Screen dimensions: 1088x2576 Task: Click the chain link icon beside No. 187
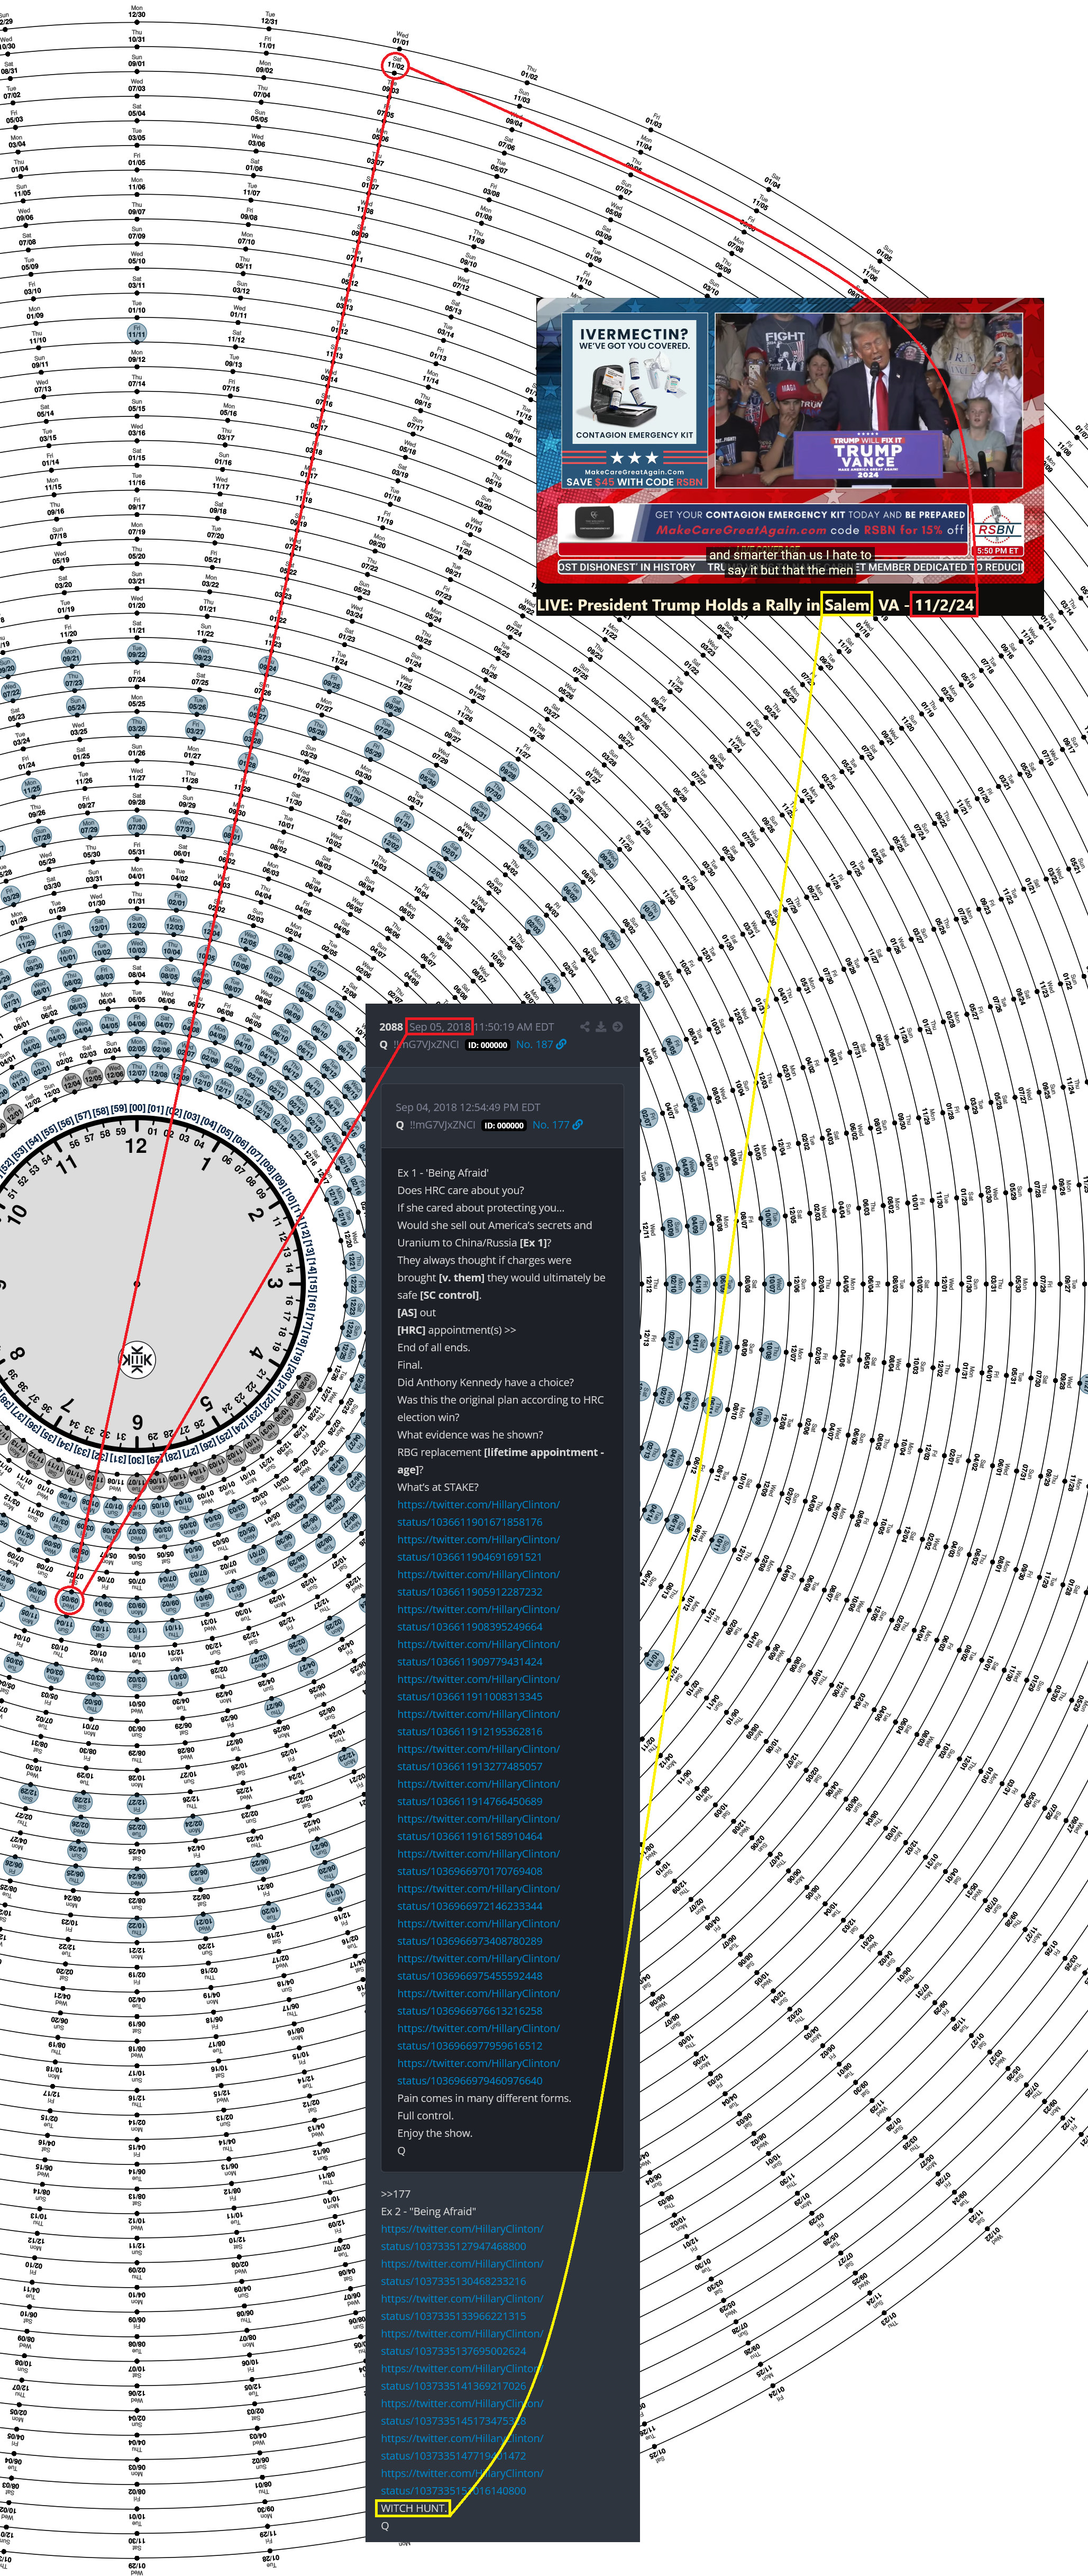pyautogui.click(x=561, y=1044)
